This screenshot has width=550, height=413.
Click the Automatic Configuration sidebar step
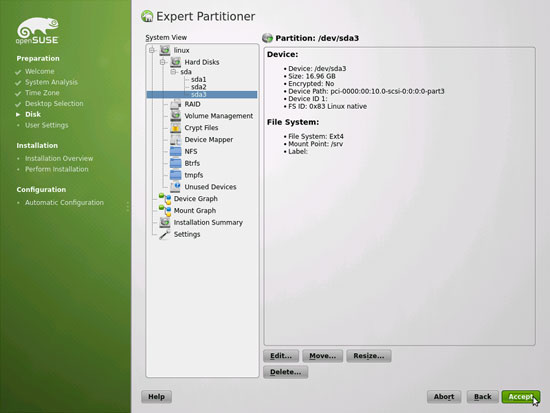pos(64,202)
